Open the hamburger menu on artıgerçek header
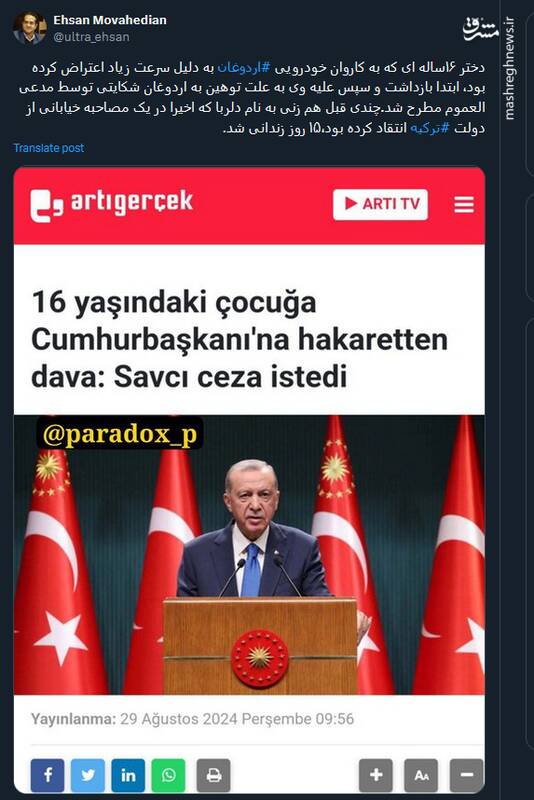The height and width of the screenshot is (800, 534). [x=464, y=205]
